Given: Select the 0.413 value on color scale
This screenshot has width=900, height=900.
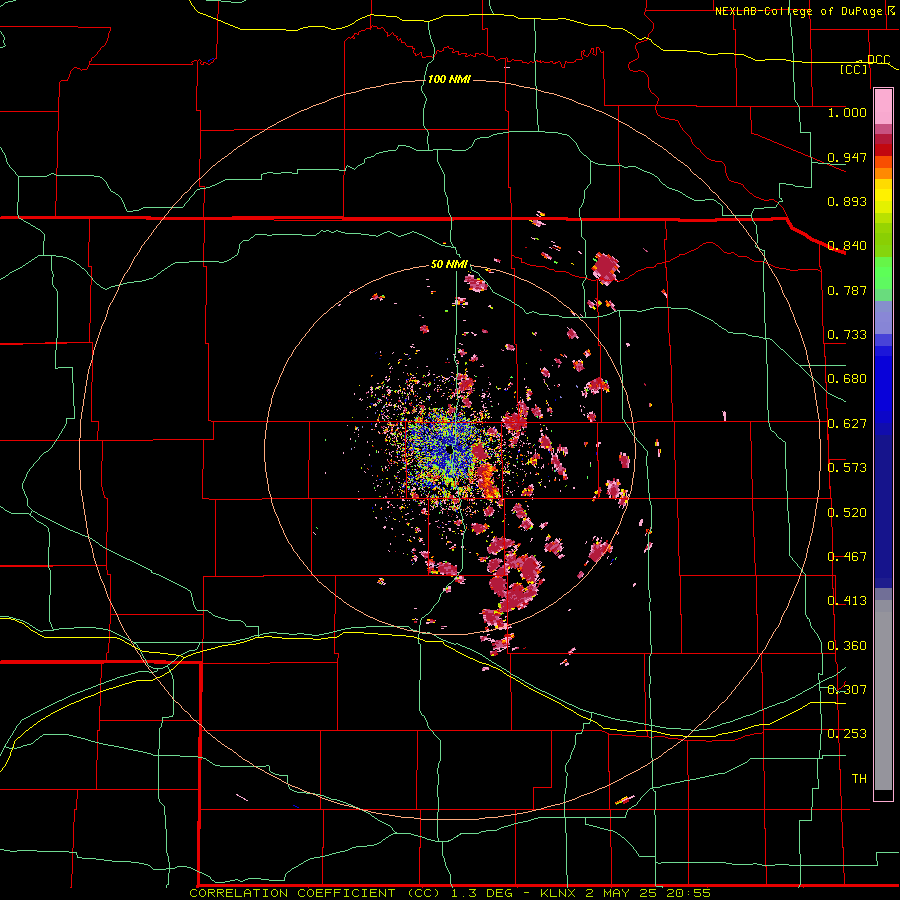Looking at the screenshot, I should [847, 601].
